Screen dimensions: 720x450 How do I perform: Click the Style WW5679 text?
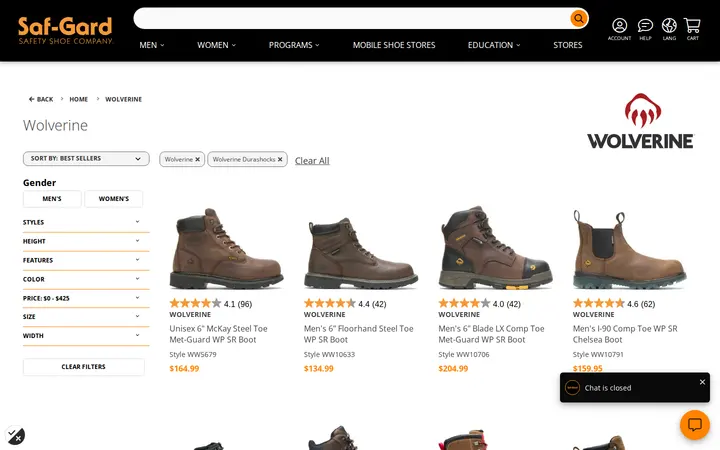click(193, 354)
